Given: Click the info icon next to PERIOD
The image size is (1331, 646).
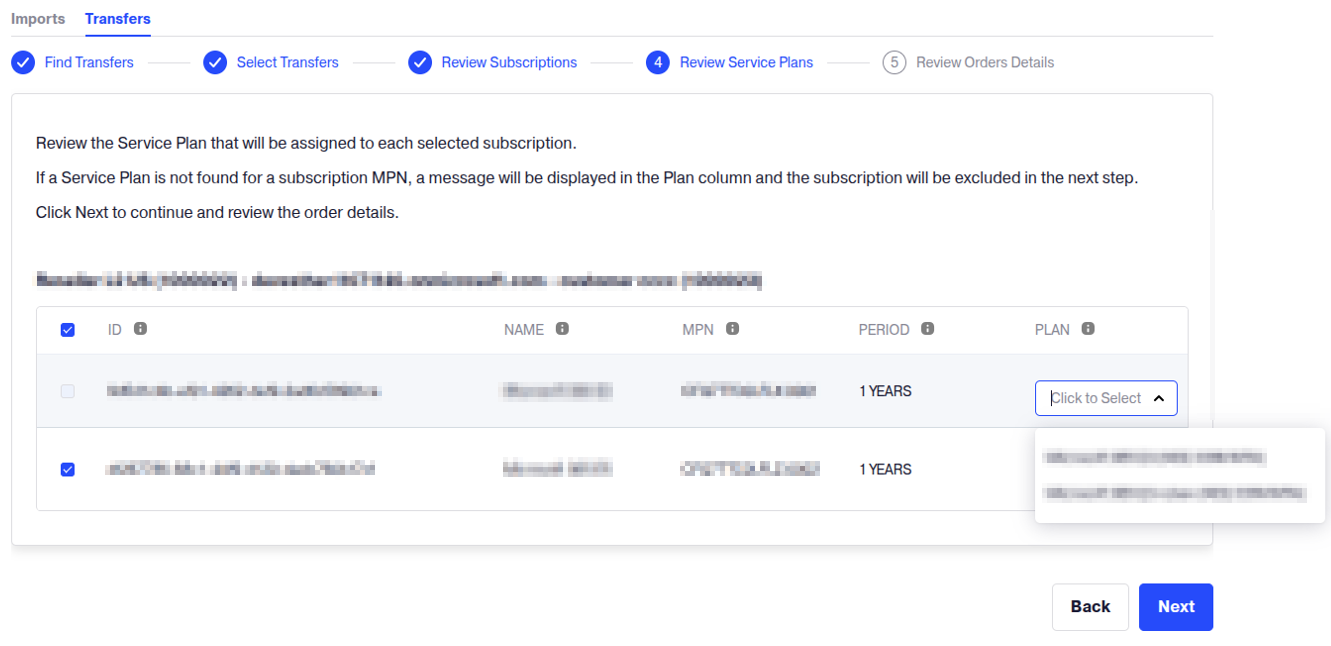Looking at the screenshot, I should [x=927, y=328].
